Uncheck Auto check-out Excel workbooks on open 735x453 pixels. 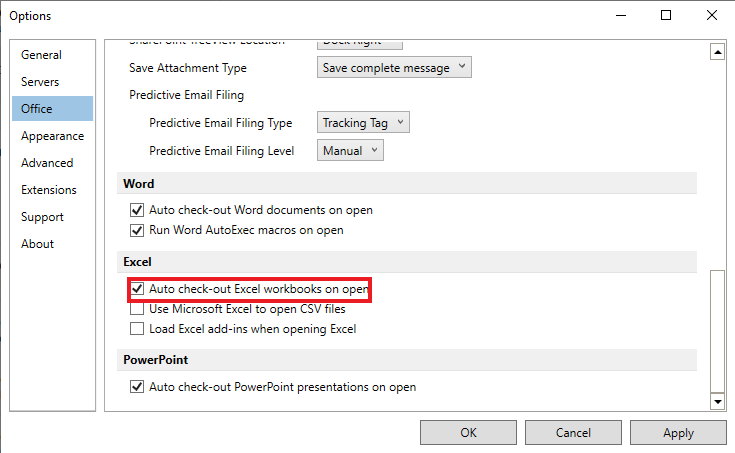point(137,289)
